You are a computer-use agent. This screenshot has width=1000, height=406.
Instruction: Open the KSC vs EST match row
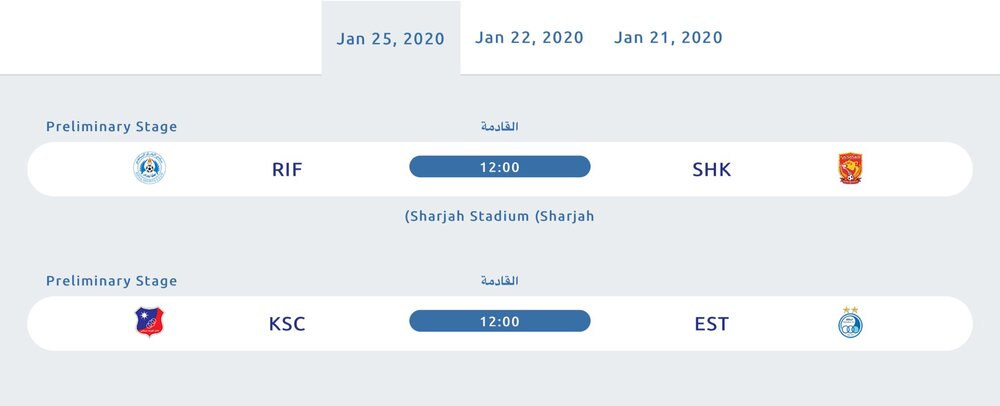pos(500,323)
